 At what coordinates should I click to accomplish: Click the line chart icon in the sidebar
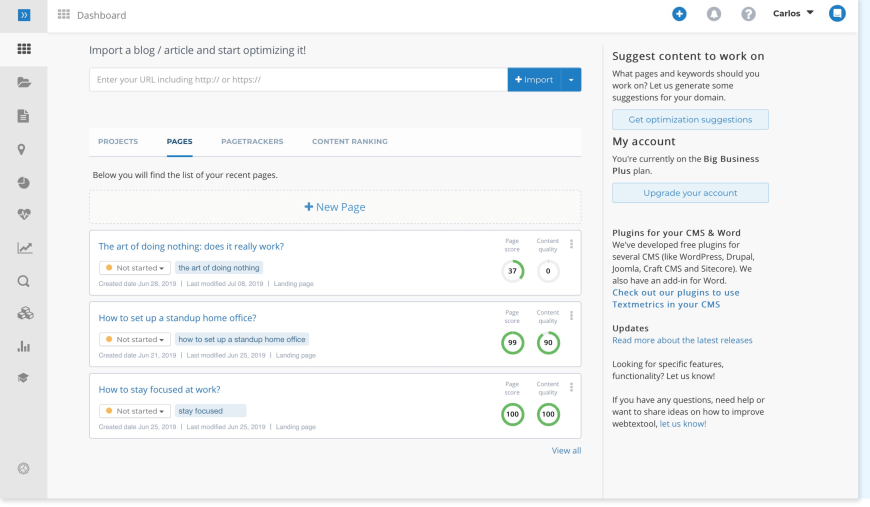click(24, 248)
